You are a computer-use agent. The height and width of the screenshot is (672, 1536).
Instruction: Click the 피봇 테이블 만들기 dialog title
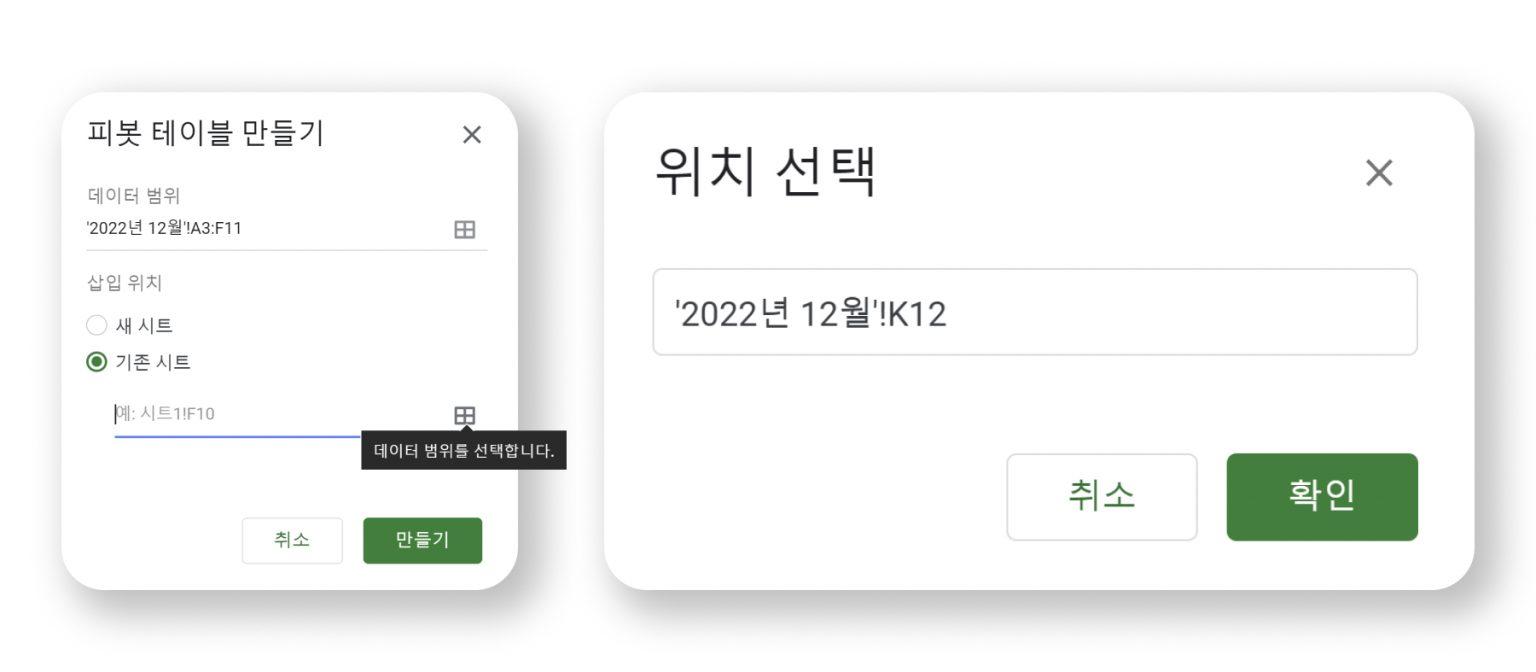[x=206, y=133]
